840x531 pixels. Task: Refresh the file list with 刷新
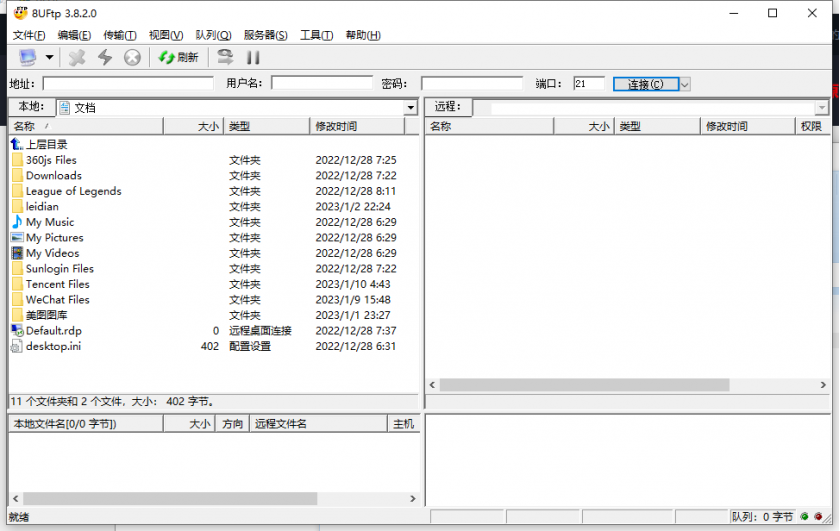coord(179,57)
